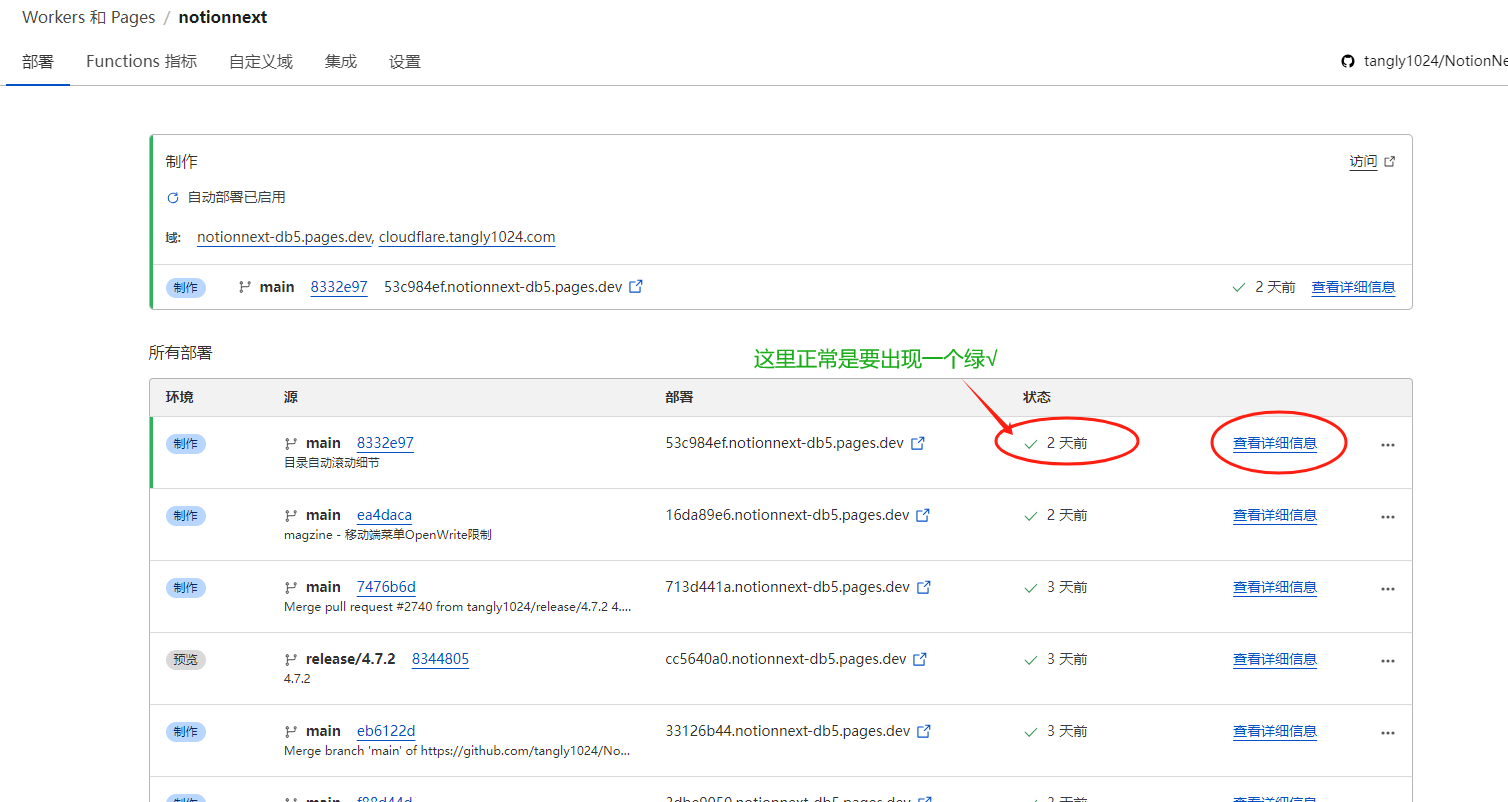
Task: Click the 状态 column header
Action: (1037, 397)
